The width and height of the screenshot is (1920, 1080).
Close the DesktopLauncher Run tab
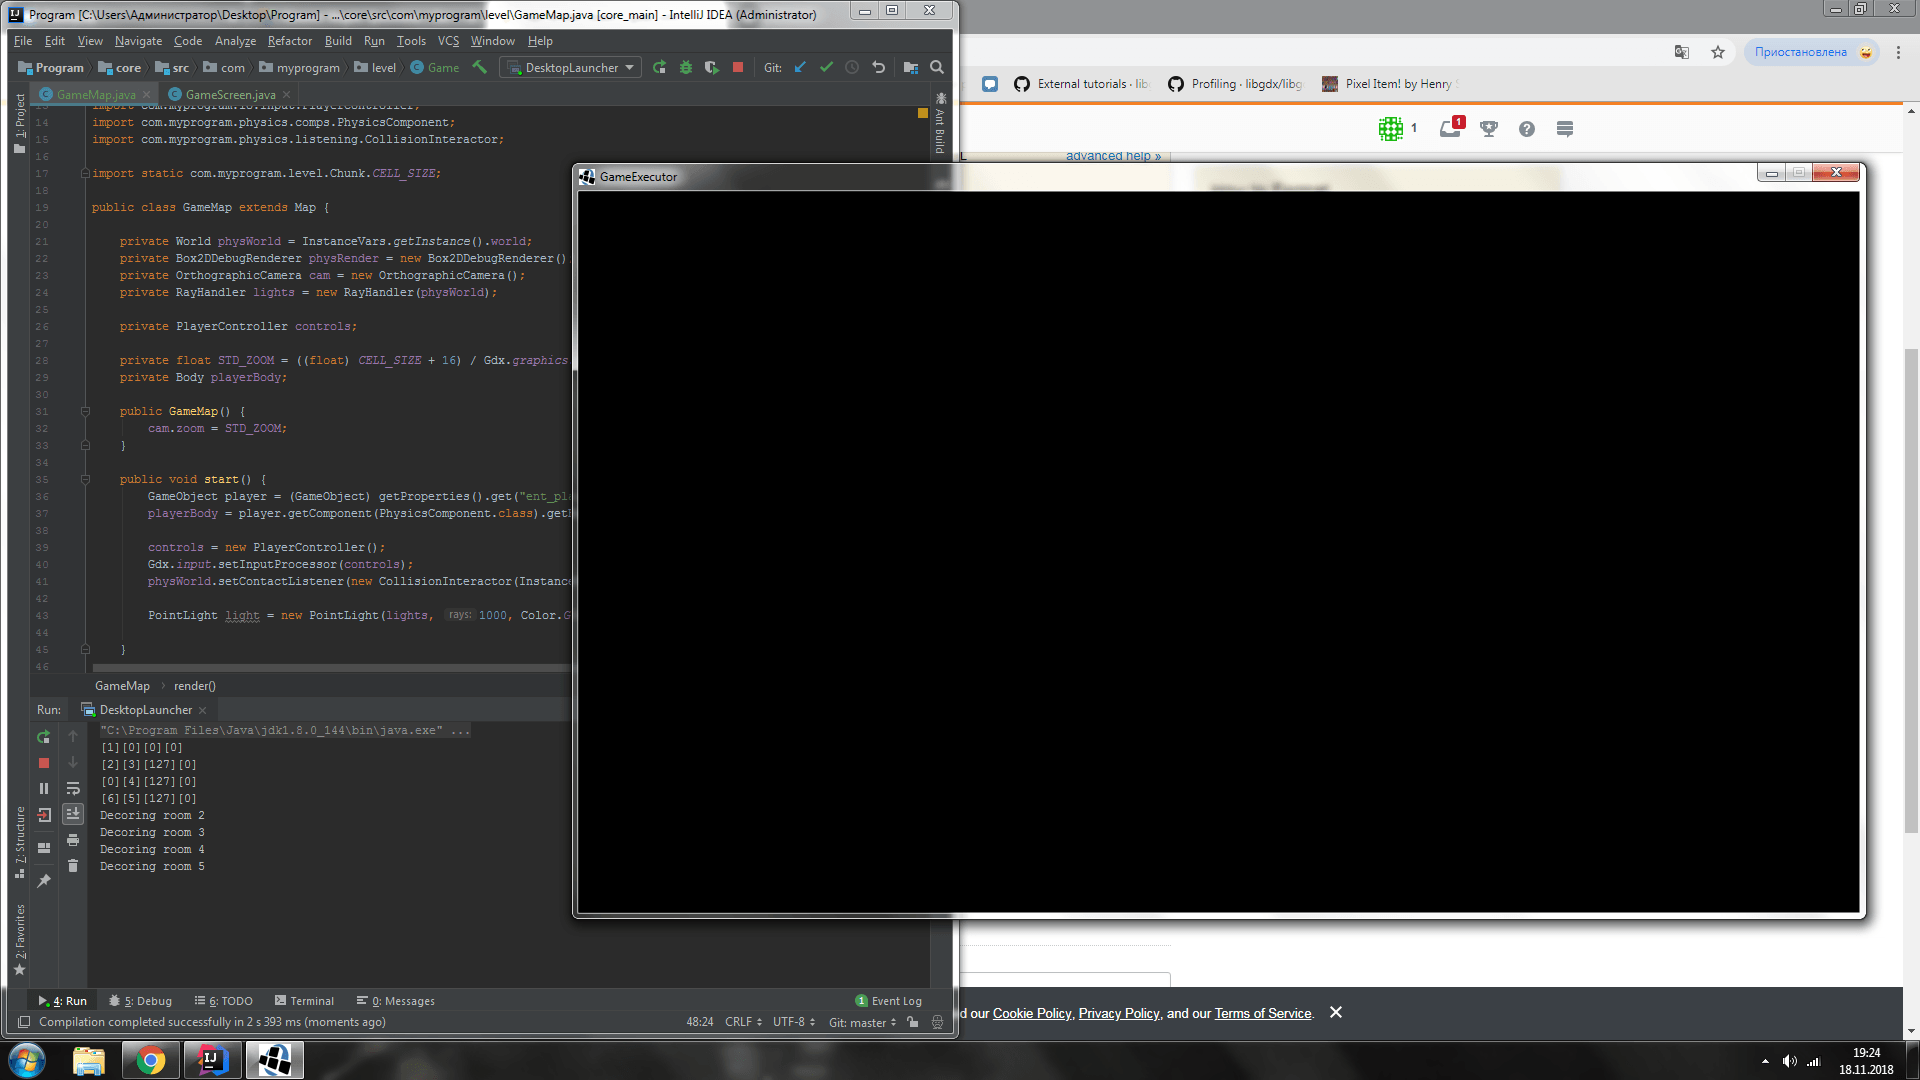tap(202, 711)
